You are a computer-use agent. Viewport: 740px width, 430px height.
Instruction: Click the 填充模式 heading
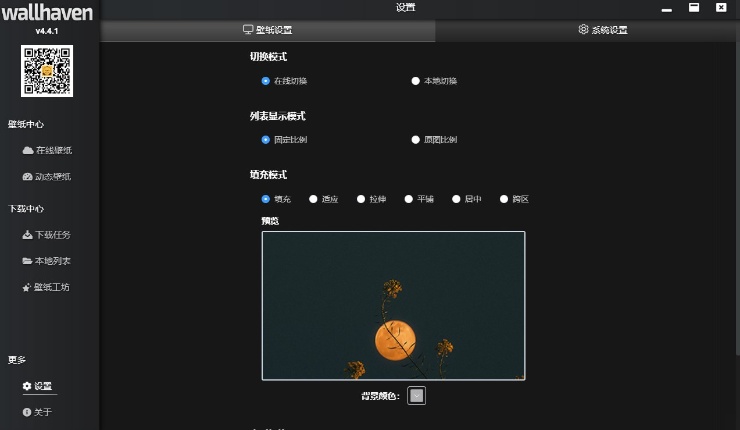[268, 175]
